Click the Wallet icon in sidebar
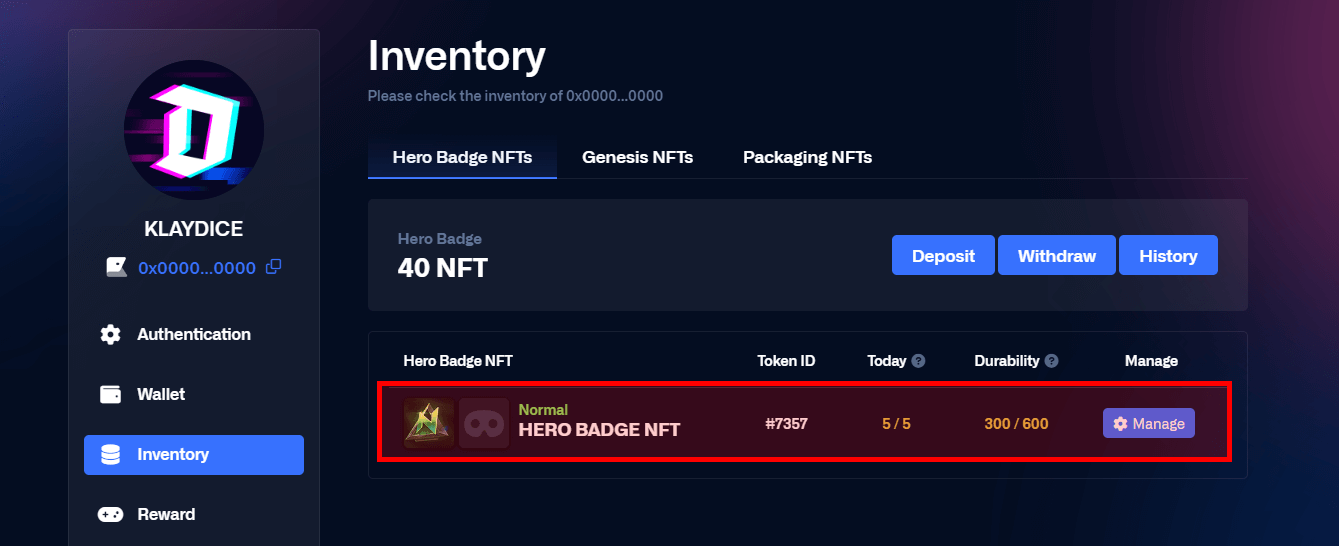 click(x=111, y=394)
